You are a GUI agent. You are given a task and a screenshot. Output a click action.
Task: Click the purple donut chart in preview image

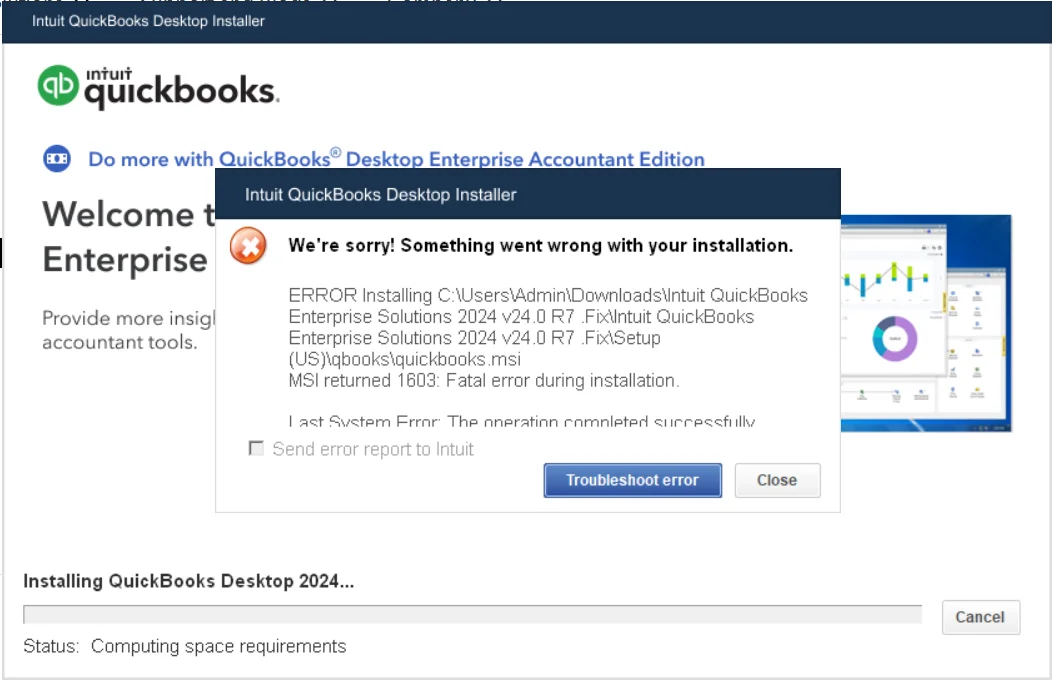click(894, 339)
